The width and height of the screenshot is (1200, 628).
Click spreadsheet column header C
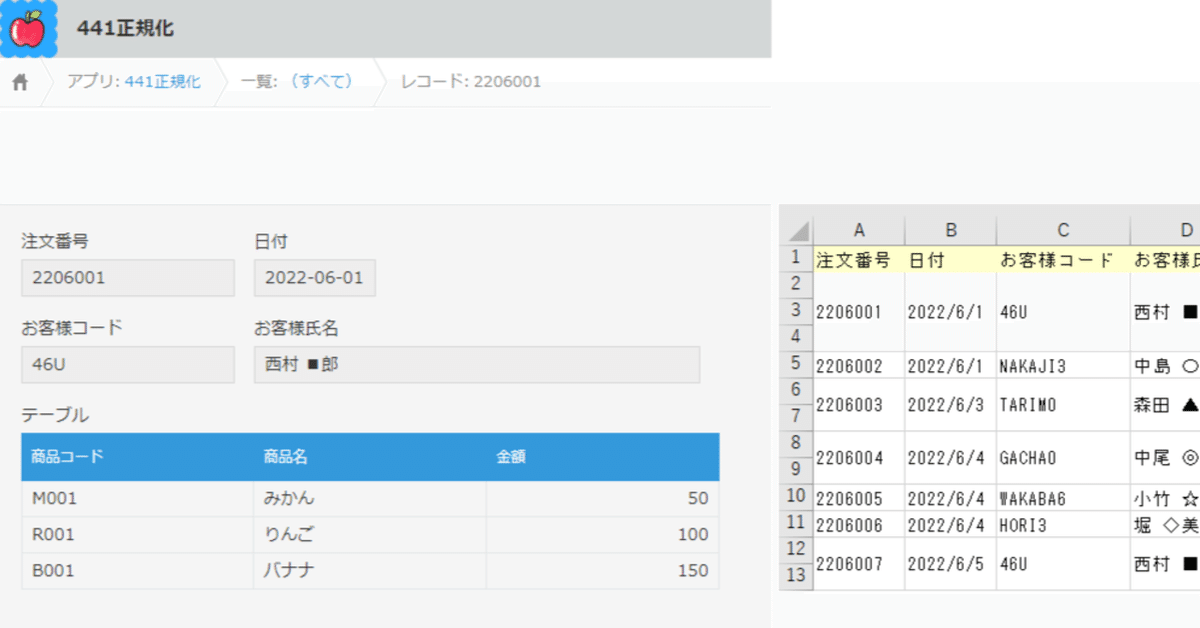point(1063,228)
